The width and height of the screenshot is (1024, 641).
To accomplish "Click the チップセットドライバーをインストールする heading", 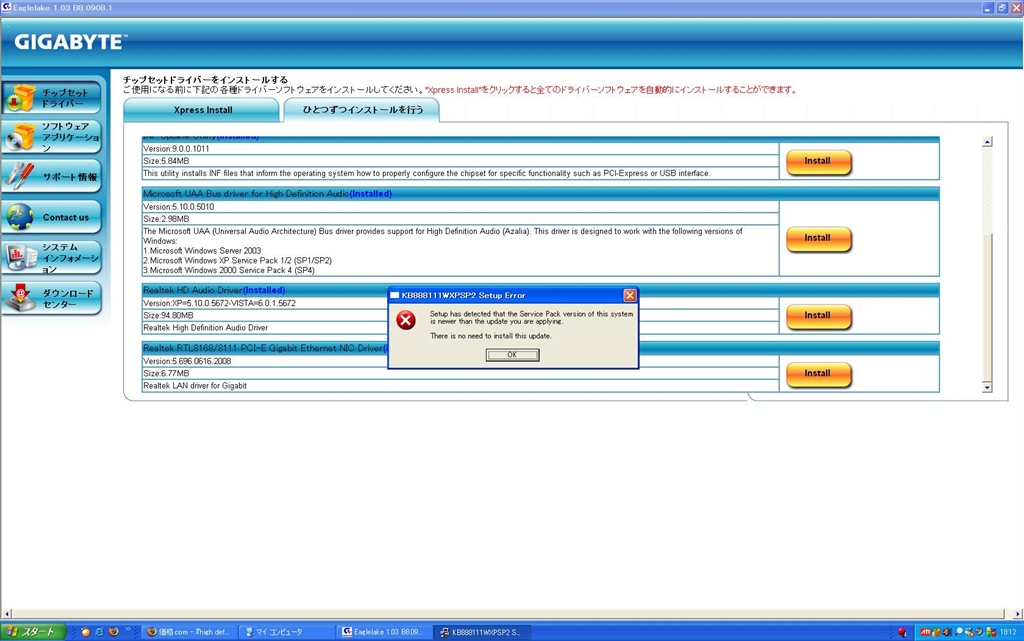I will click(x=205, y=80).
